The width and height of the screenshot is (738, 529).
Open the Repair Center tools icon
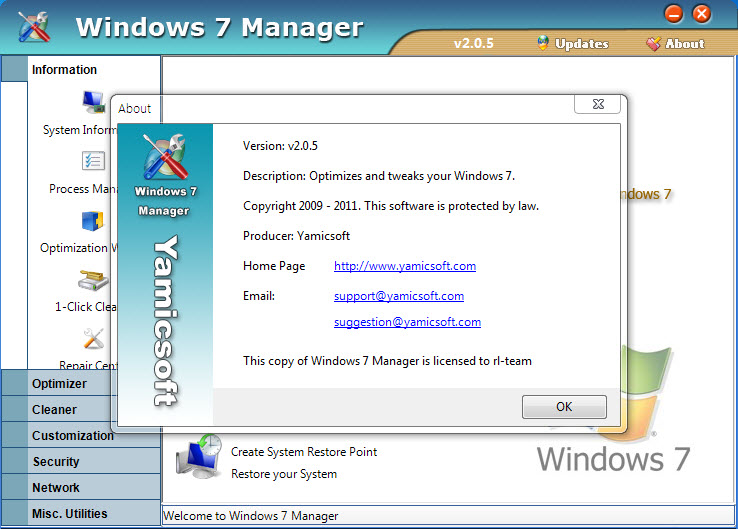click(x=94, y=338)
